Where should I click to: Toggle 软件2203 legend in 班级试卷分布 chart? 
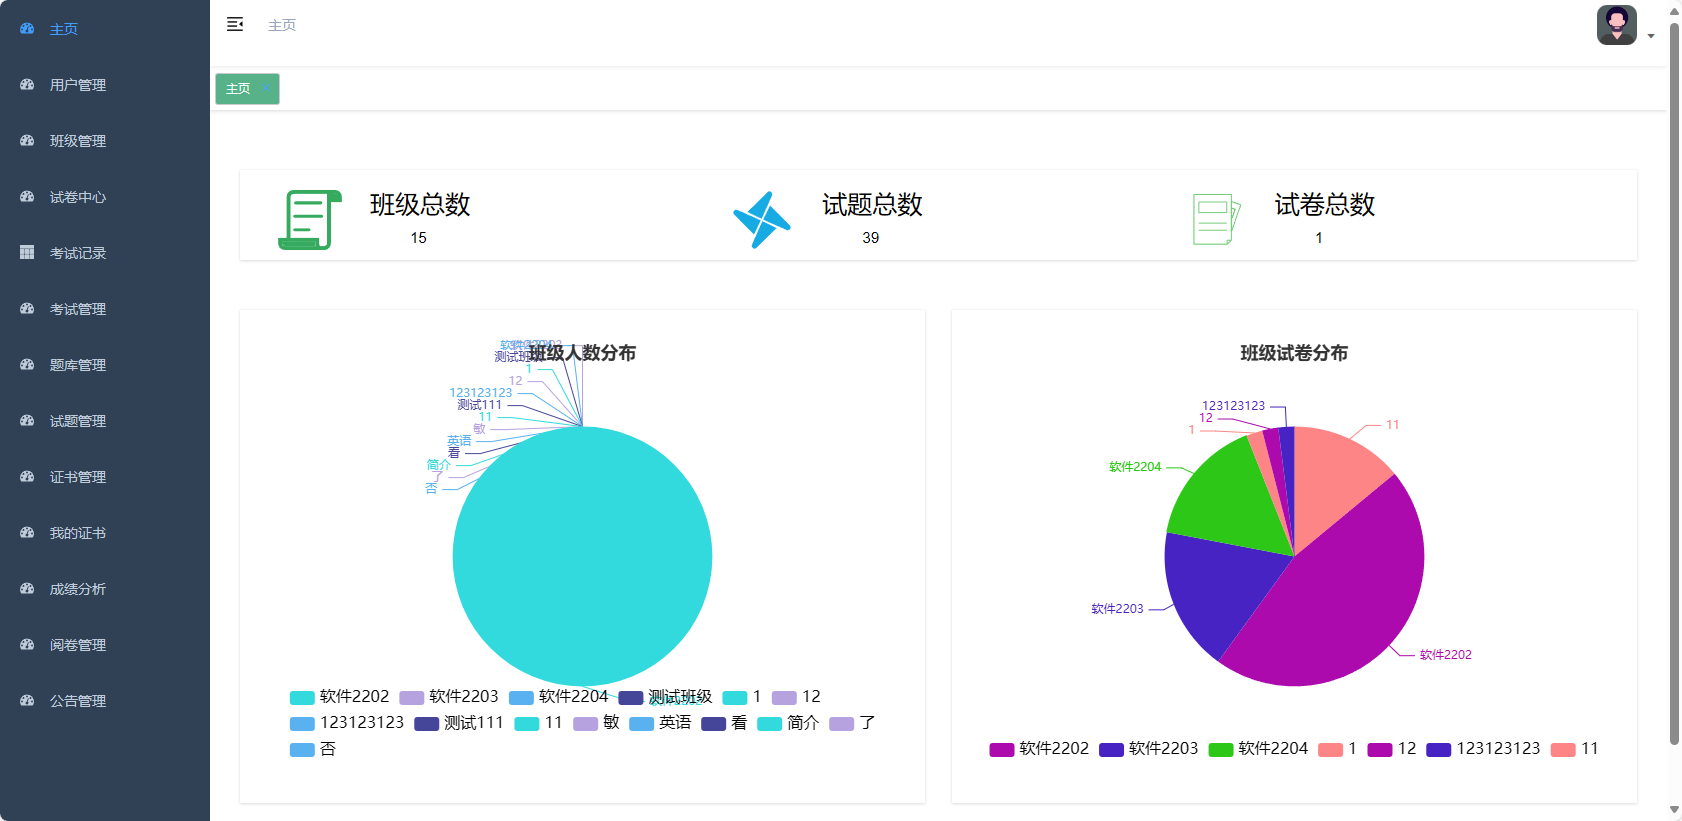(x=1149, y=749)
